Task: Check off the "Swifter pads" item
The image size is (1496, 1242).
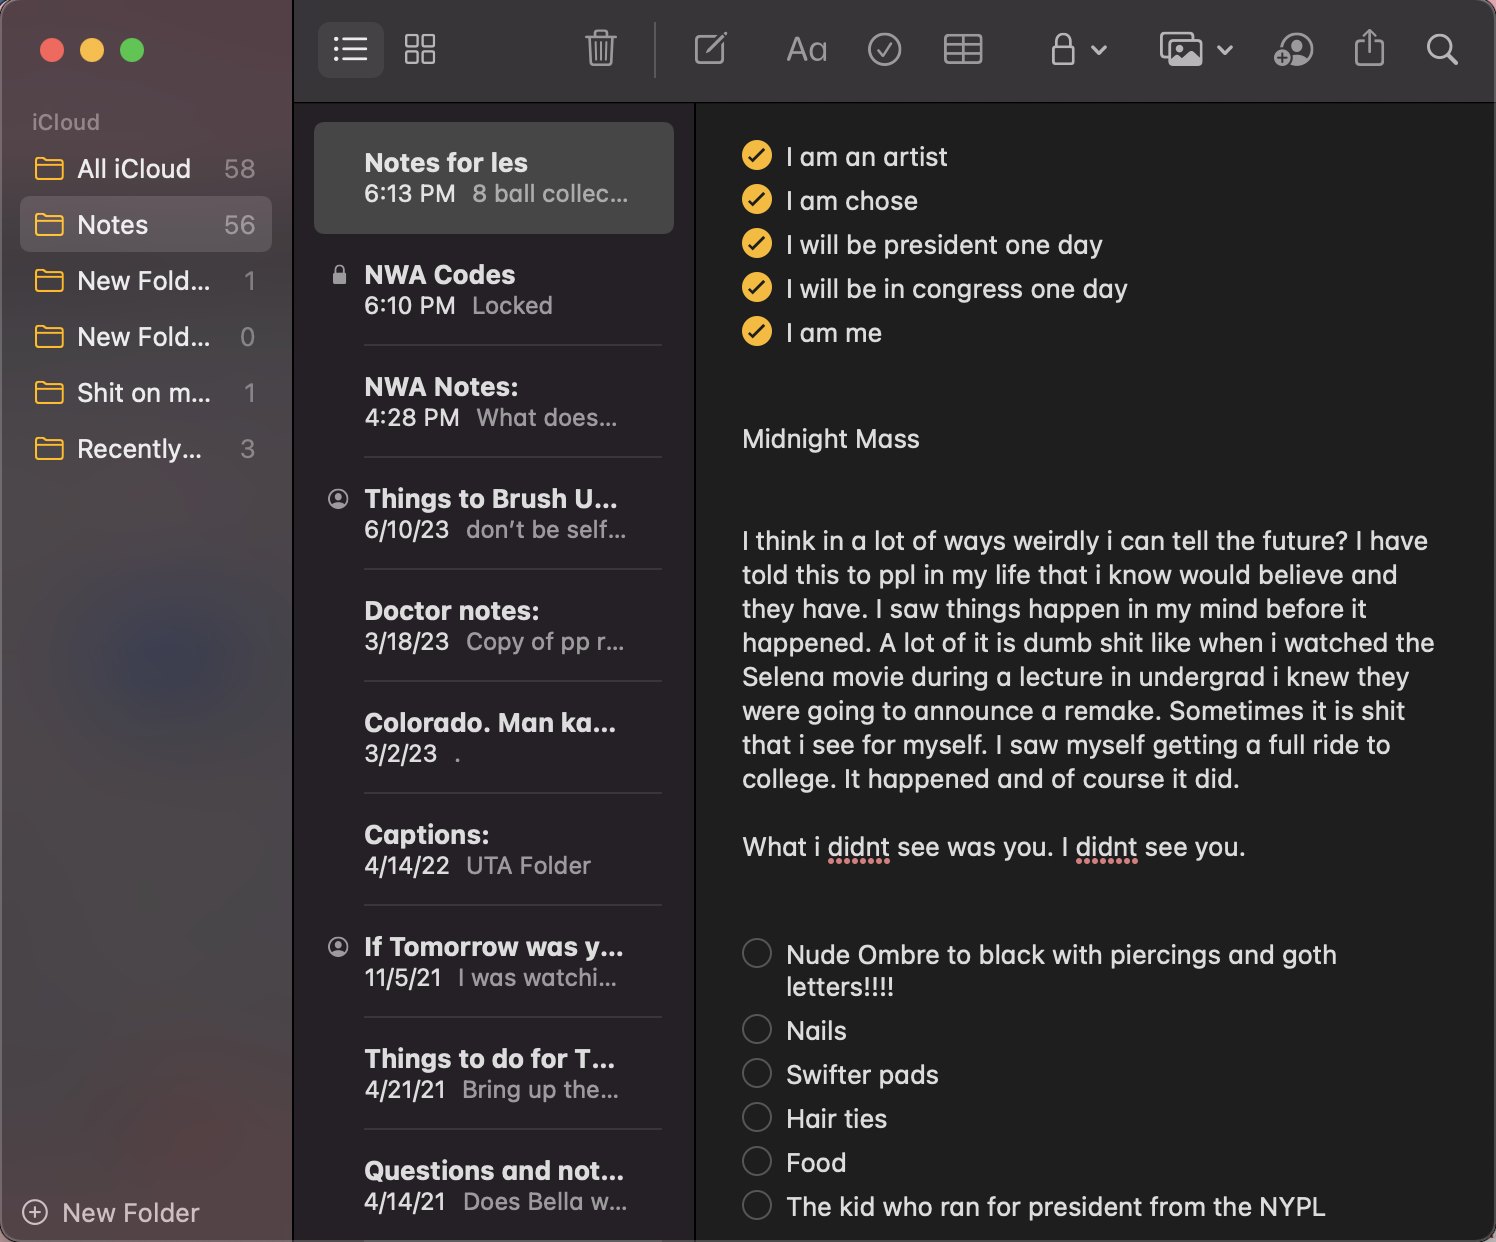Action: tap(757, 1074)
